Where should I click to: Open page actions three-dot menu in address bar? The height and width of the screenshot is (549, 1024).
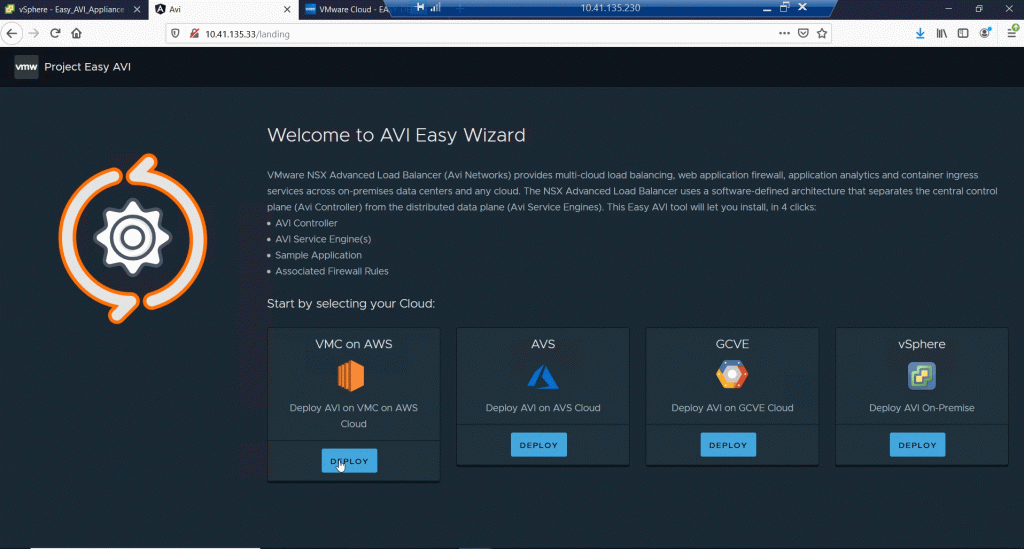point(784,33)
